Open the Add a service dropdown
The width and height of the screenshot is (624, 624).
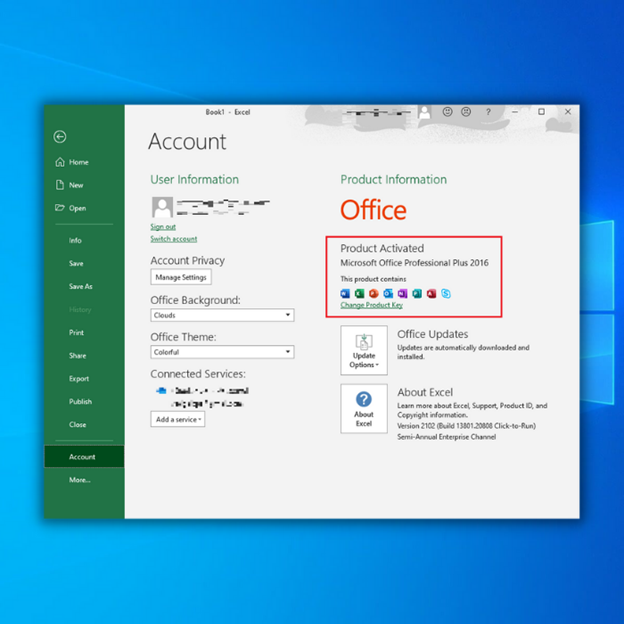(x=177, y=419)
